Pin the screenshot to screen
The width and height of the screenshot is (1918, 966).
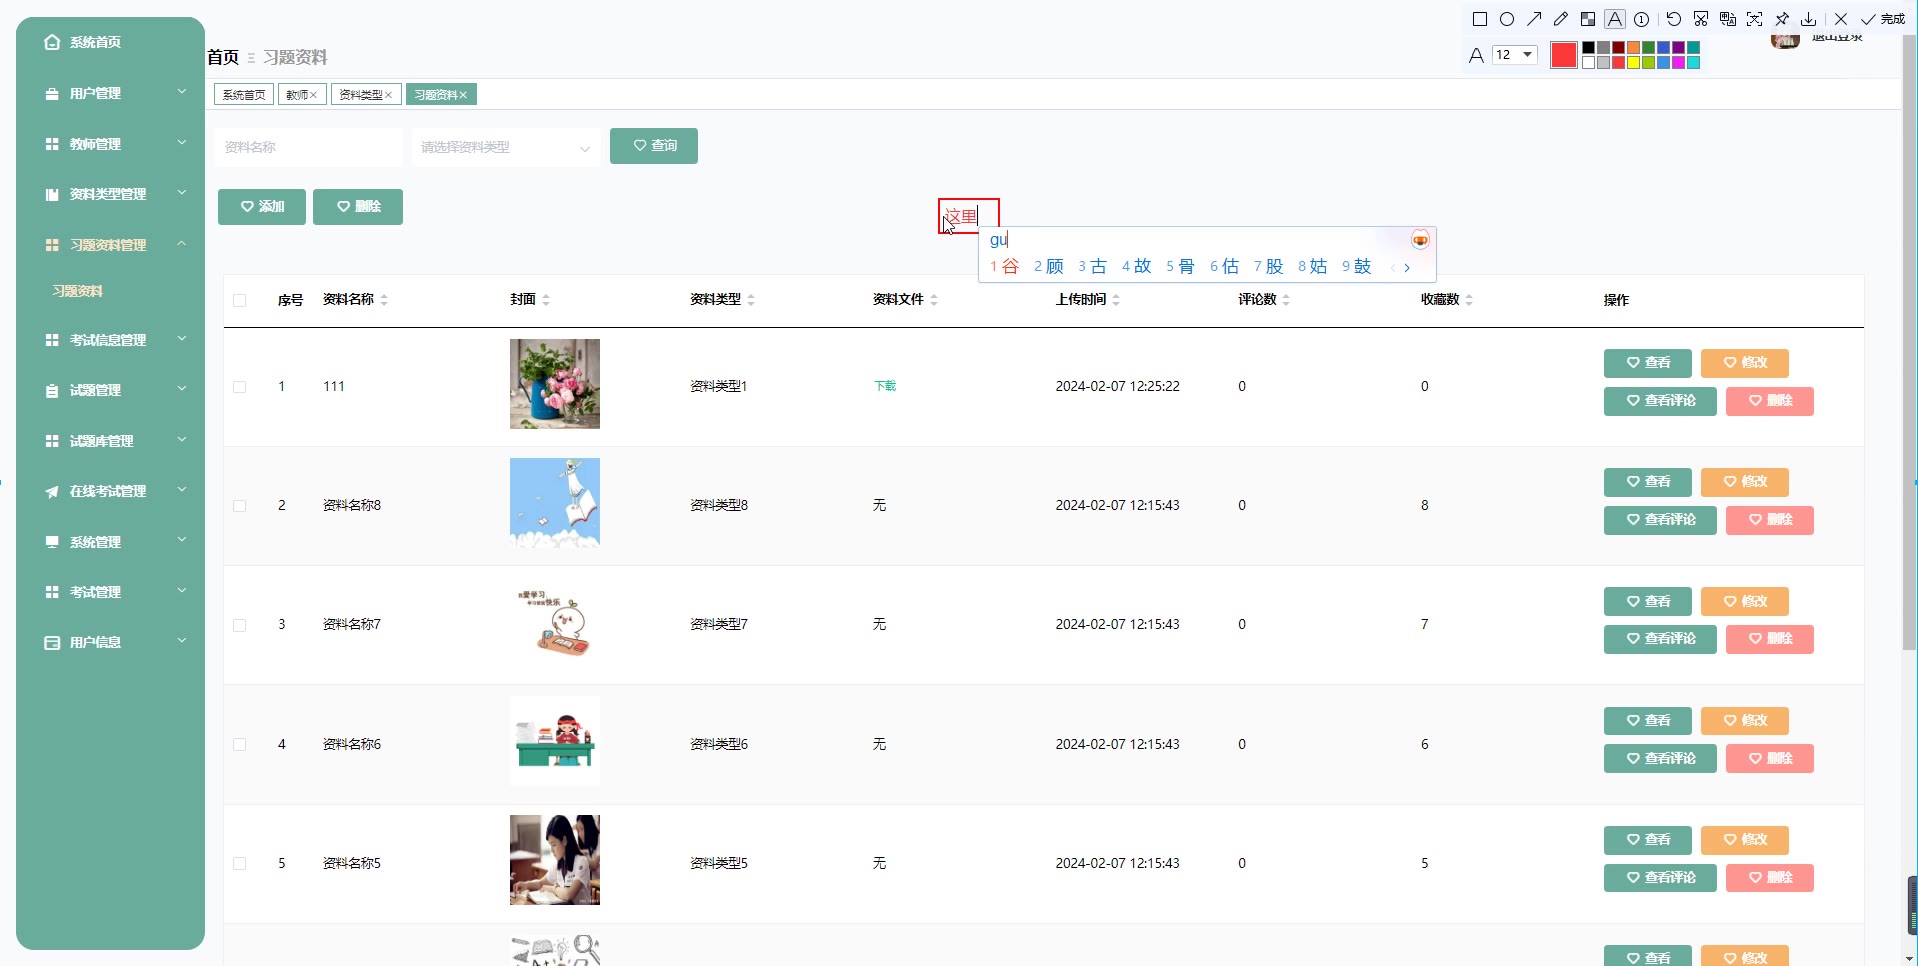1782,19
